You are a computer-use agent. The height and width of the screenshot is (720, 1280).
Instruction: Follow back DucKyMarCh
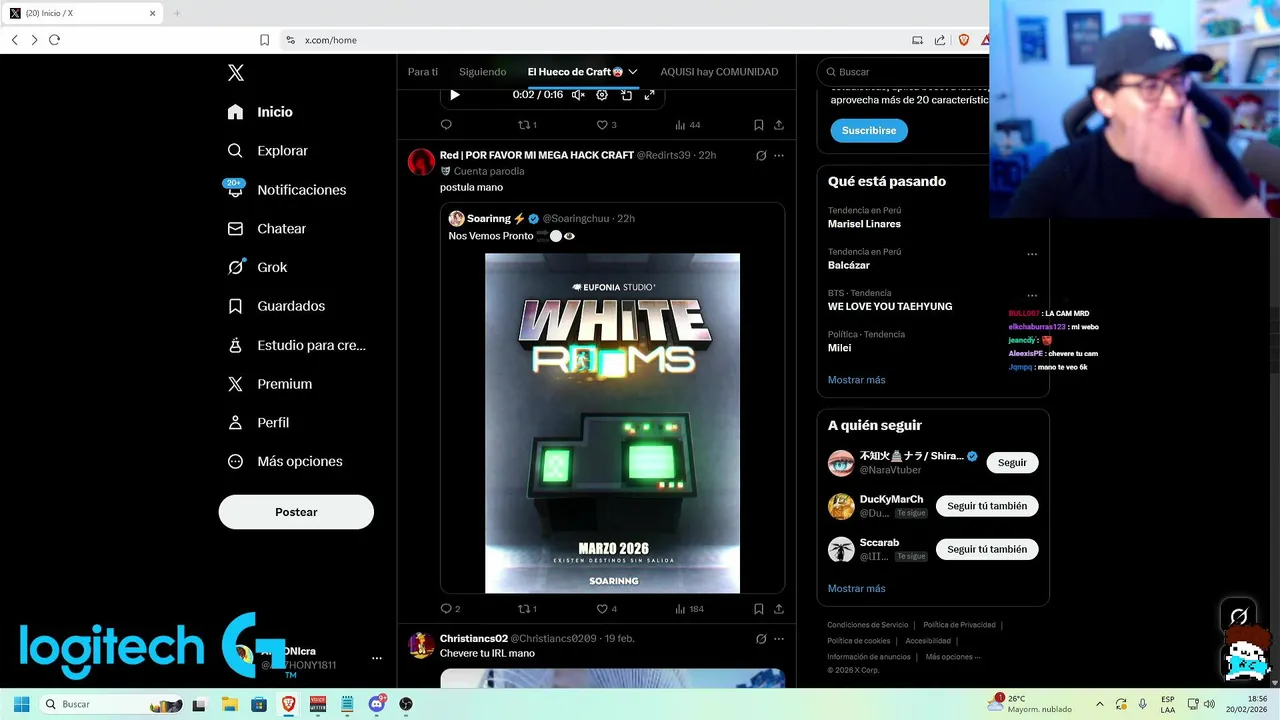coord(987,506)
